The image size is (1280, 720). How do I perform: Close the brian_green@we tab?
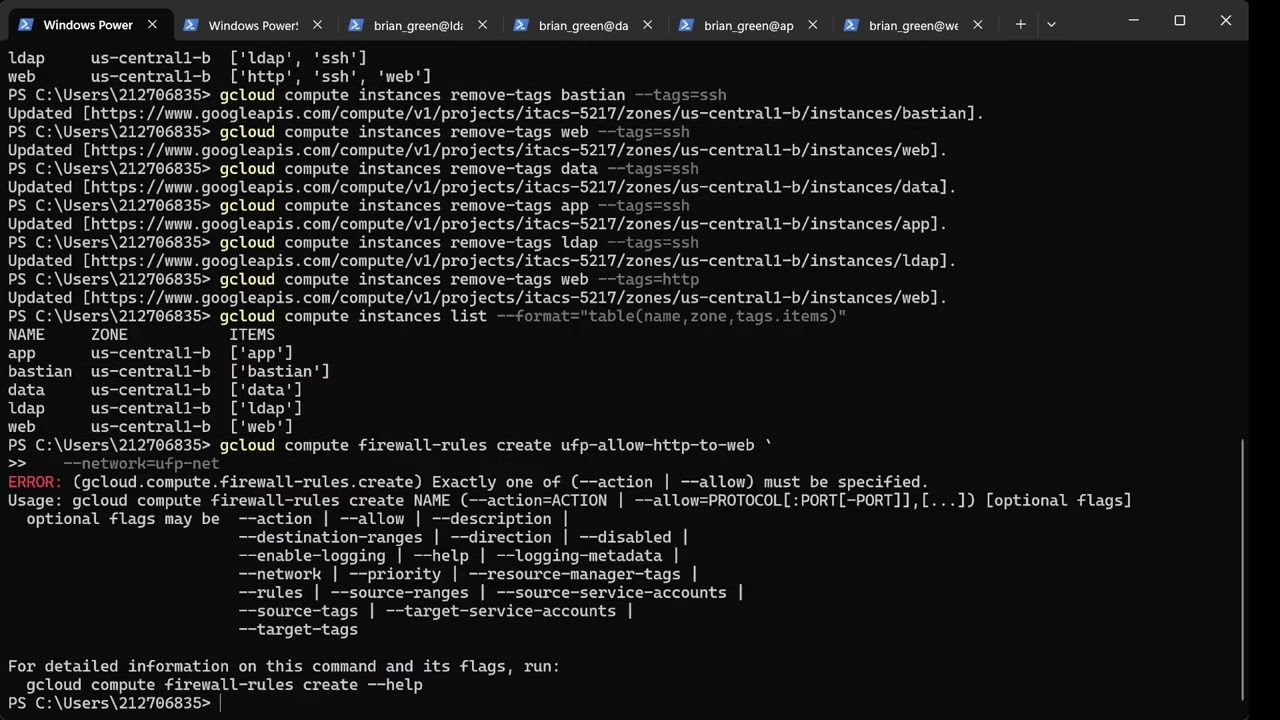[x=977, y=25]
